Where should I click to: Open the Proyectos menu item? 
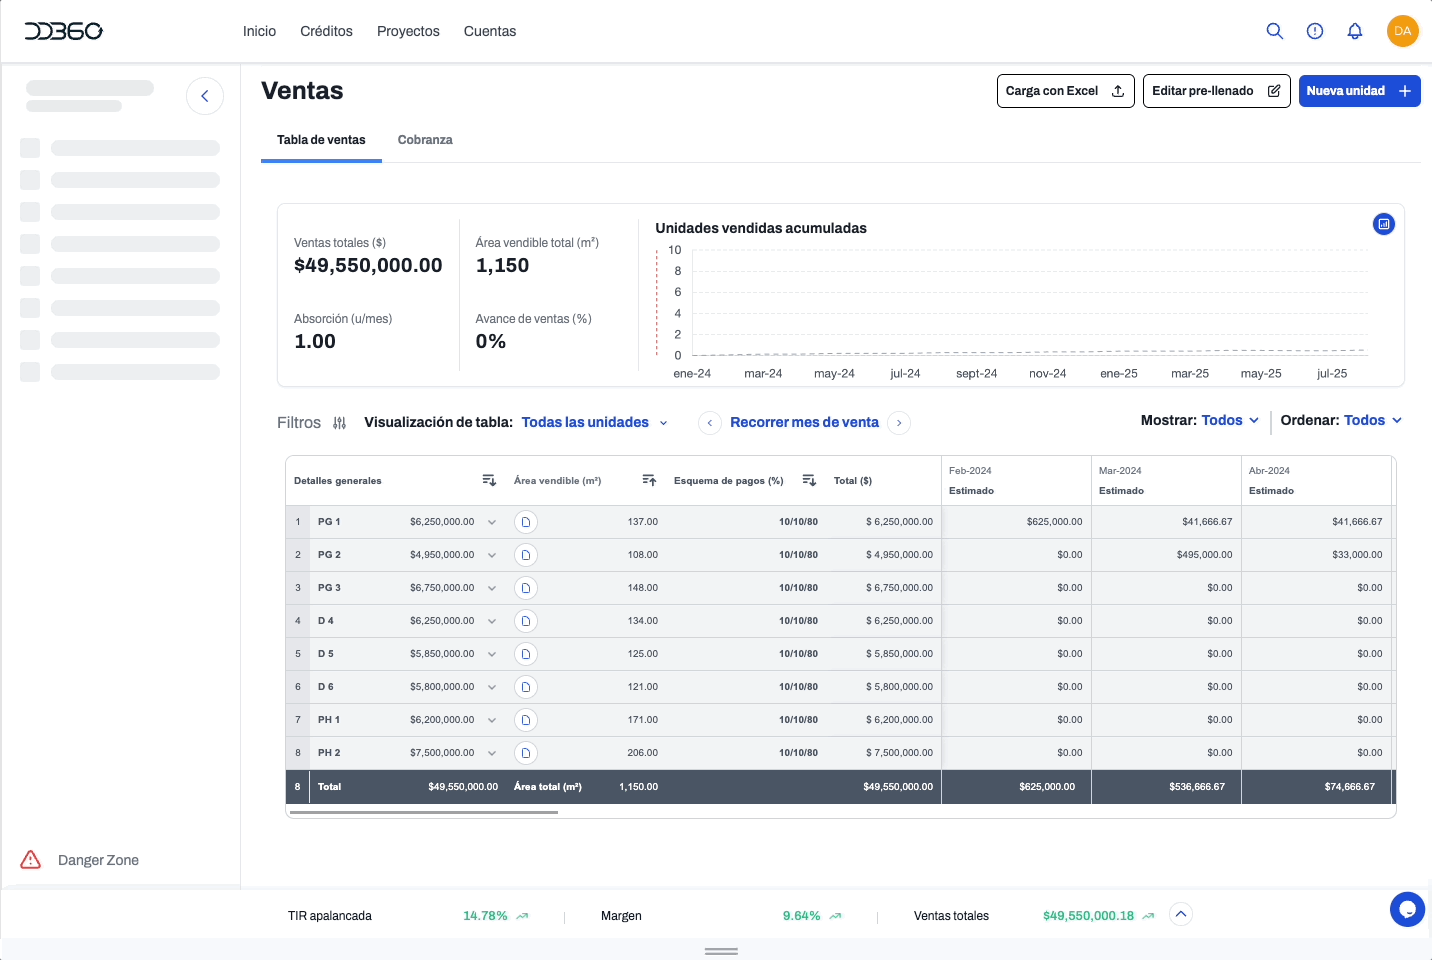point(408,31)
